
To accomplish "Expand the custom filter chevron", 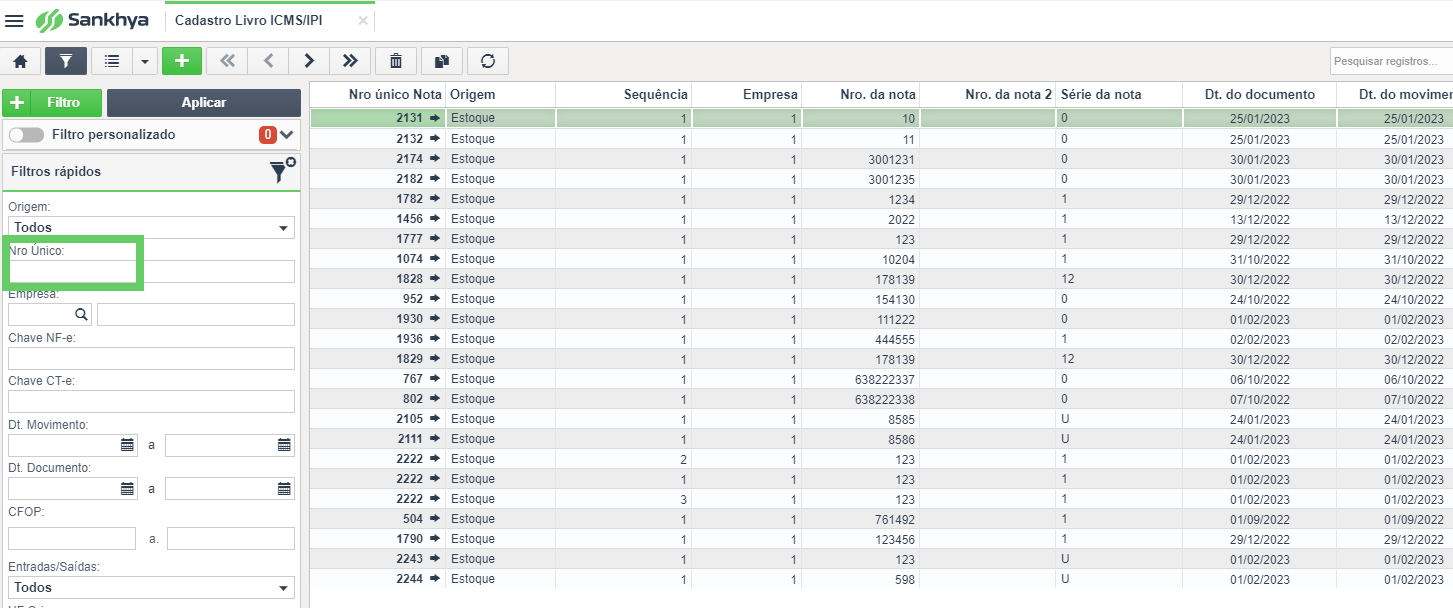I will pyautogui.click(x=288, y=135).
